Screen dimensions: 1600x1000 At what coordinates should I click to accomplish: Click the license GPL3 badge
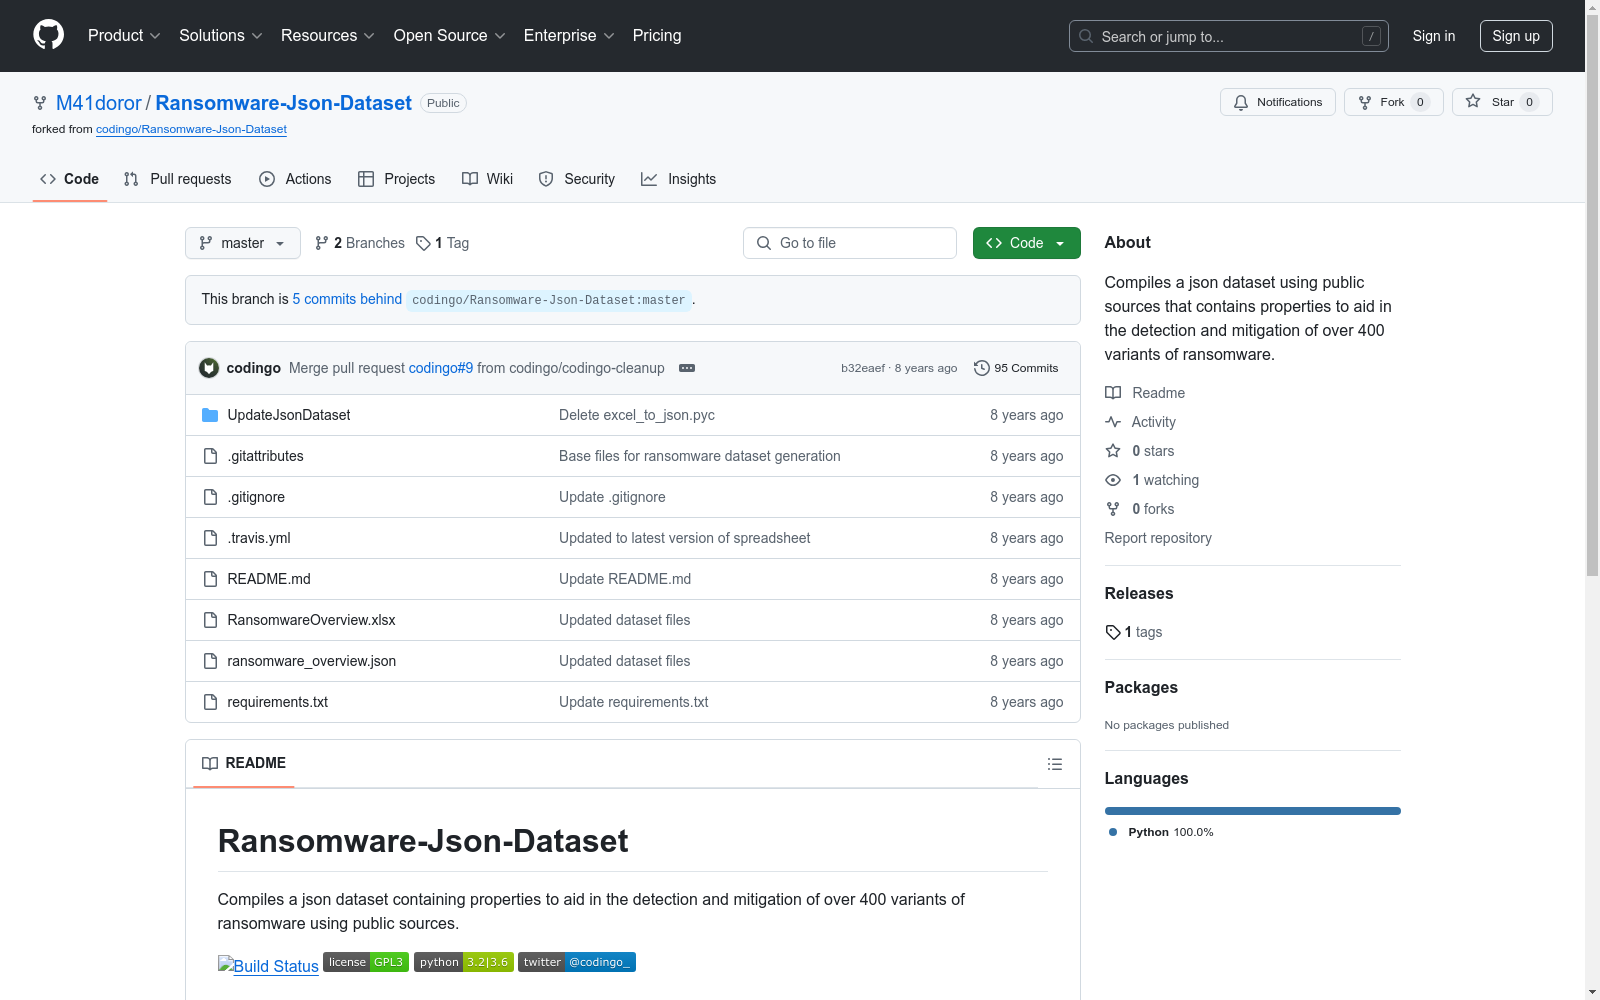tap(366, 962)
